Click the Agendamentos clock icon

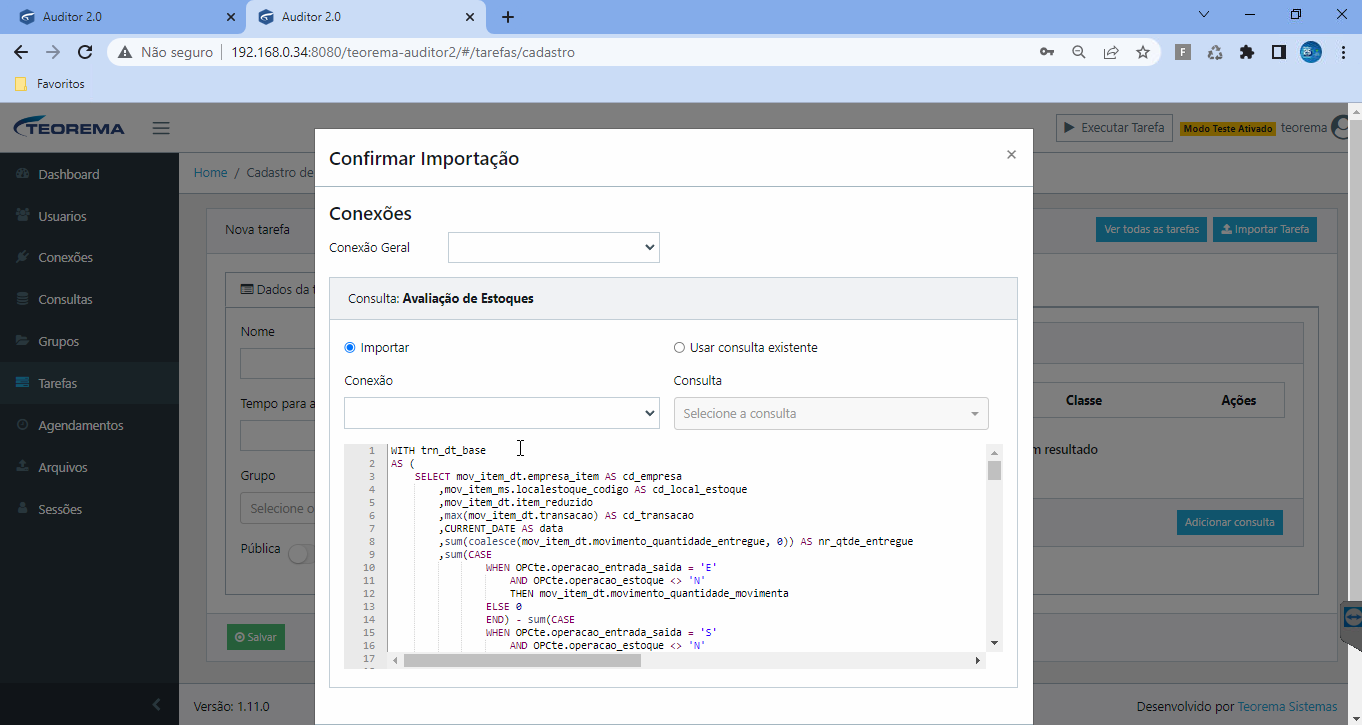pyautogui.click(x=23, y=425)
